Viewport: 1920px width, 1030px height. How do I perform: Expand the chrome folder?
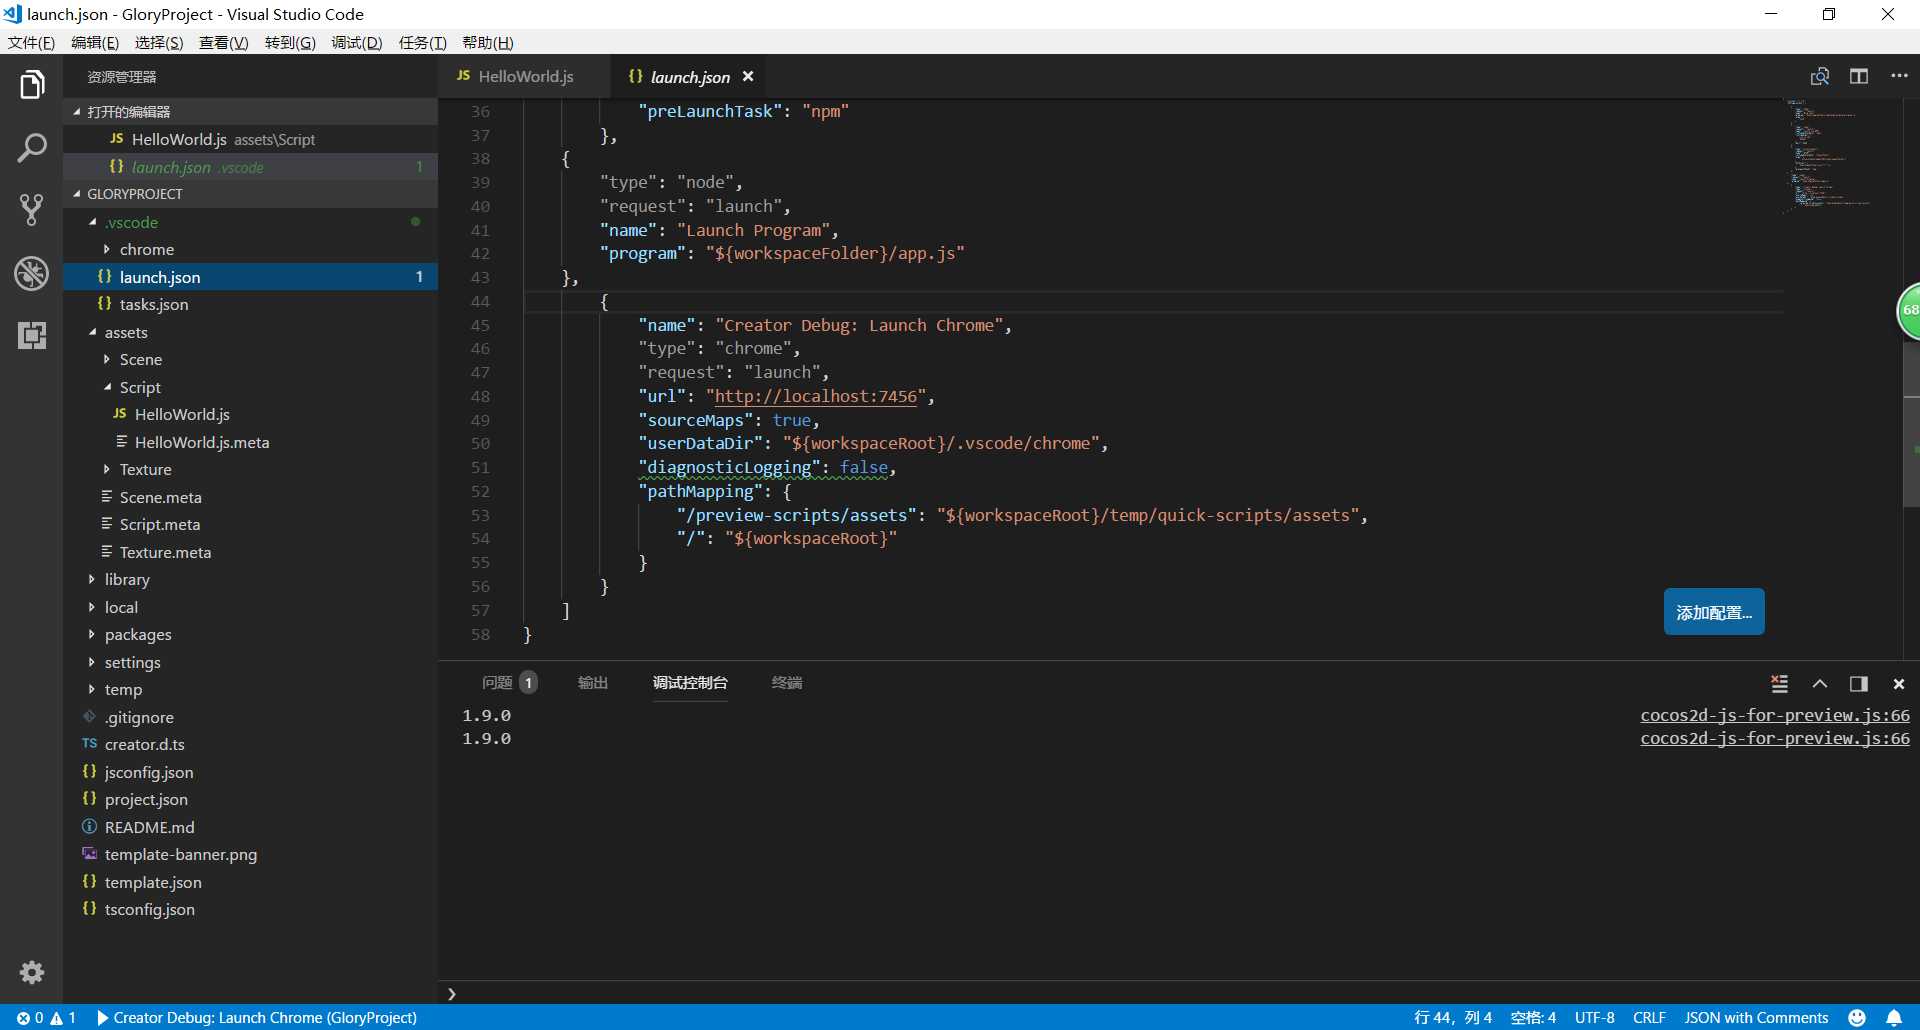250,249
